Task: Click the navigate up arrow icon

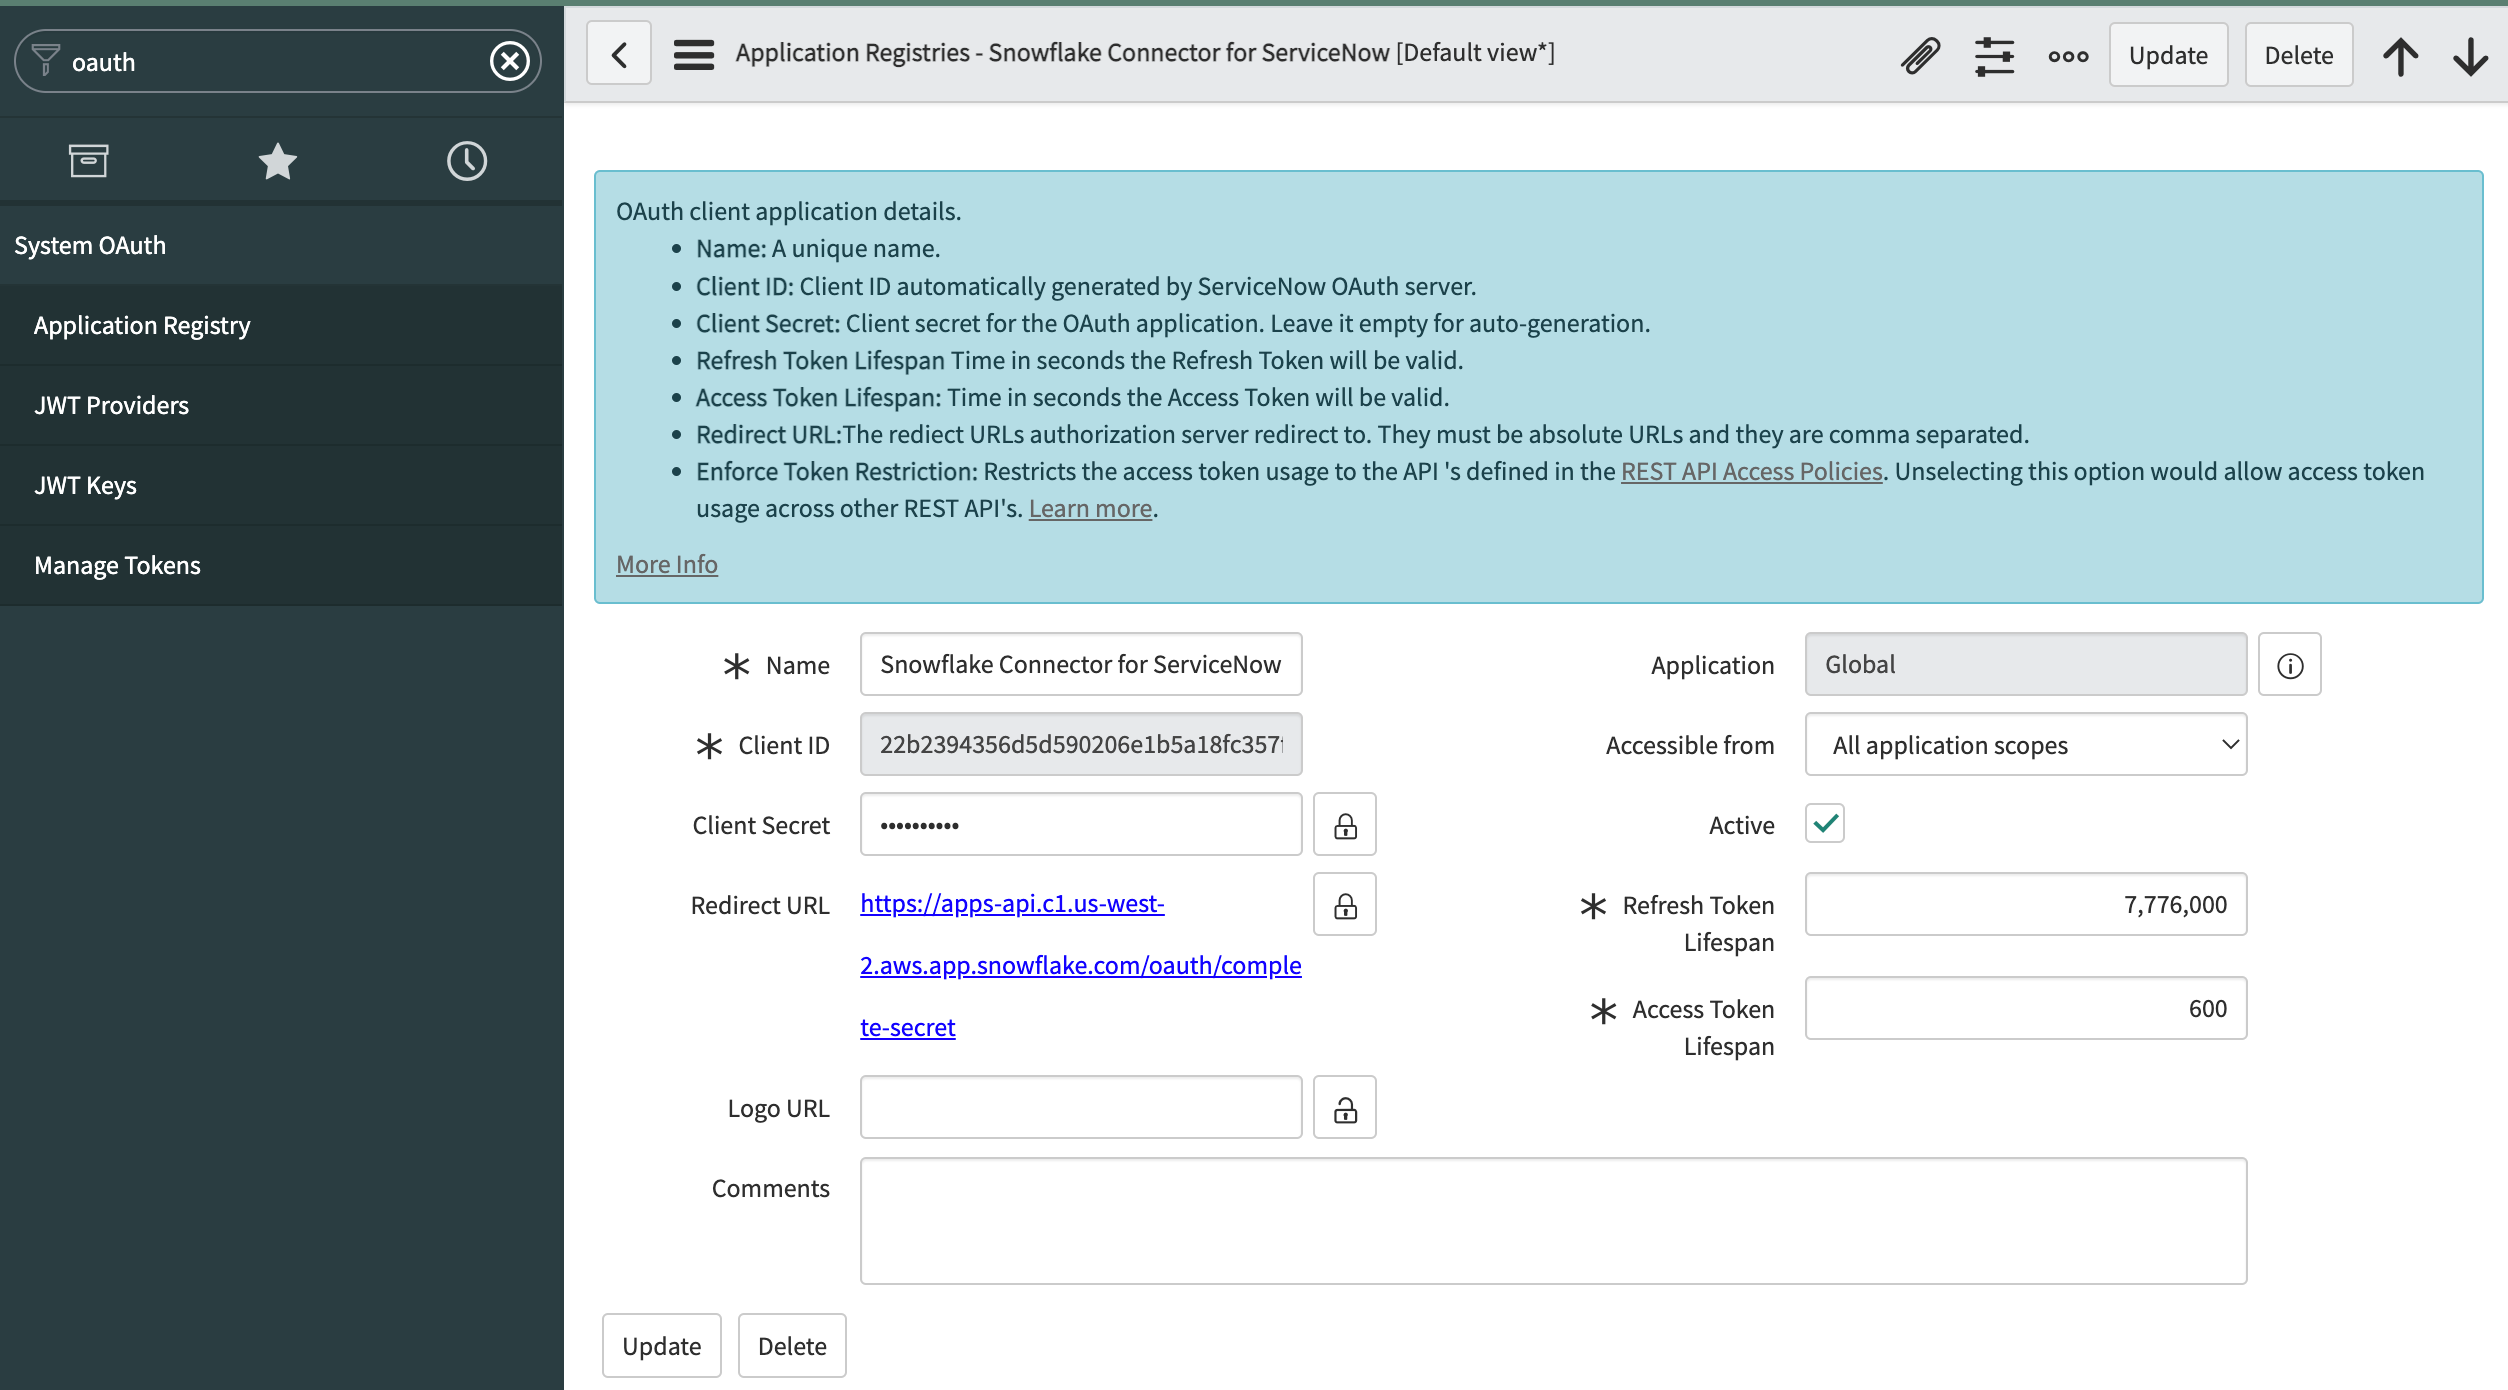Action: tap(2400, 56)
